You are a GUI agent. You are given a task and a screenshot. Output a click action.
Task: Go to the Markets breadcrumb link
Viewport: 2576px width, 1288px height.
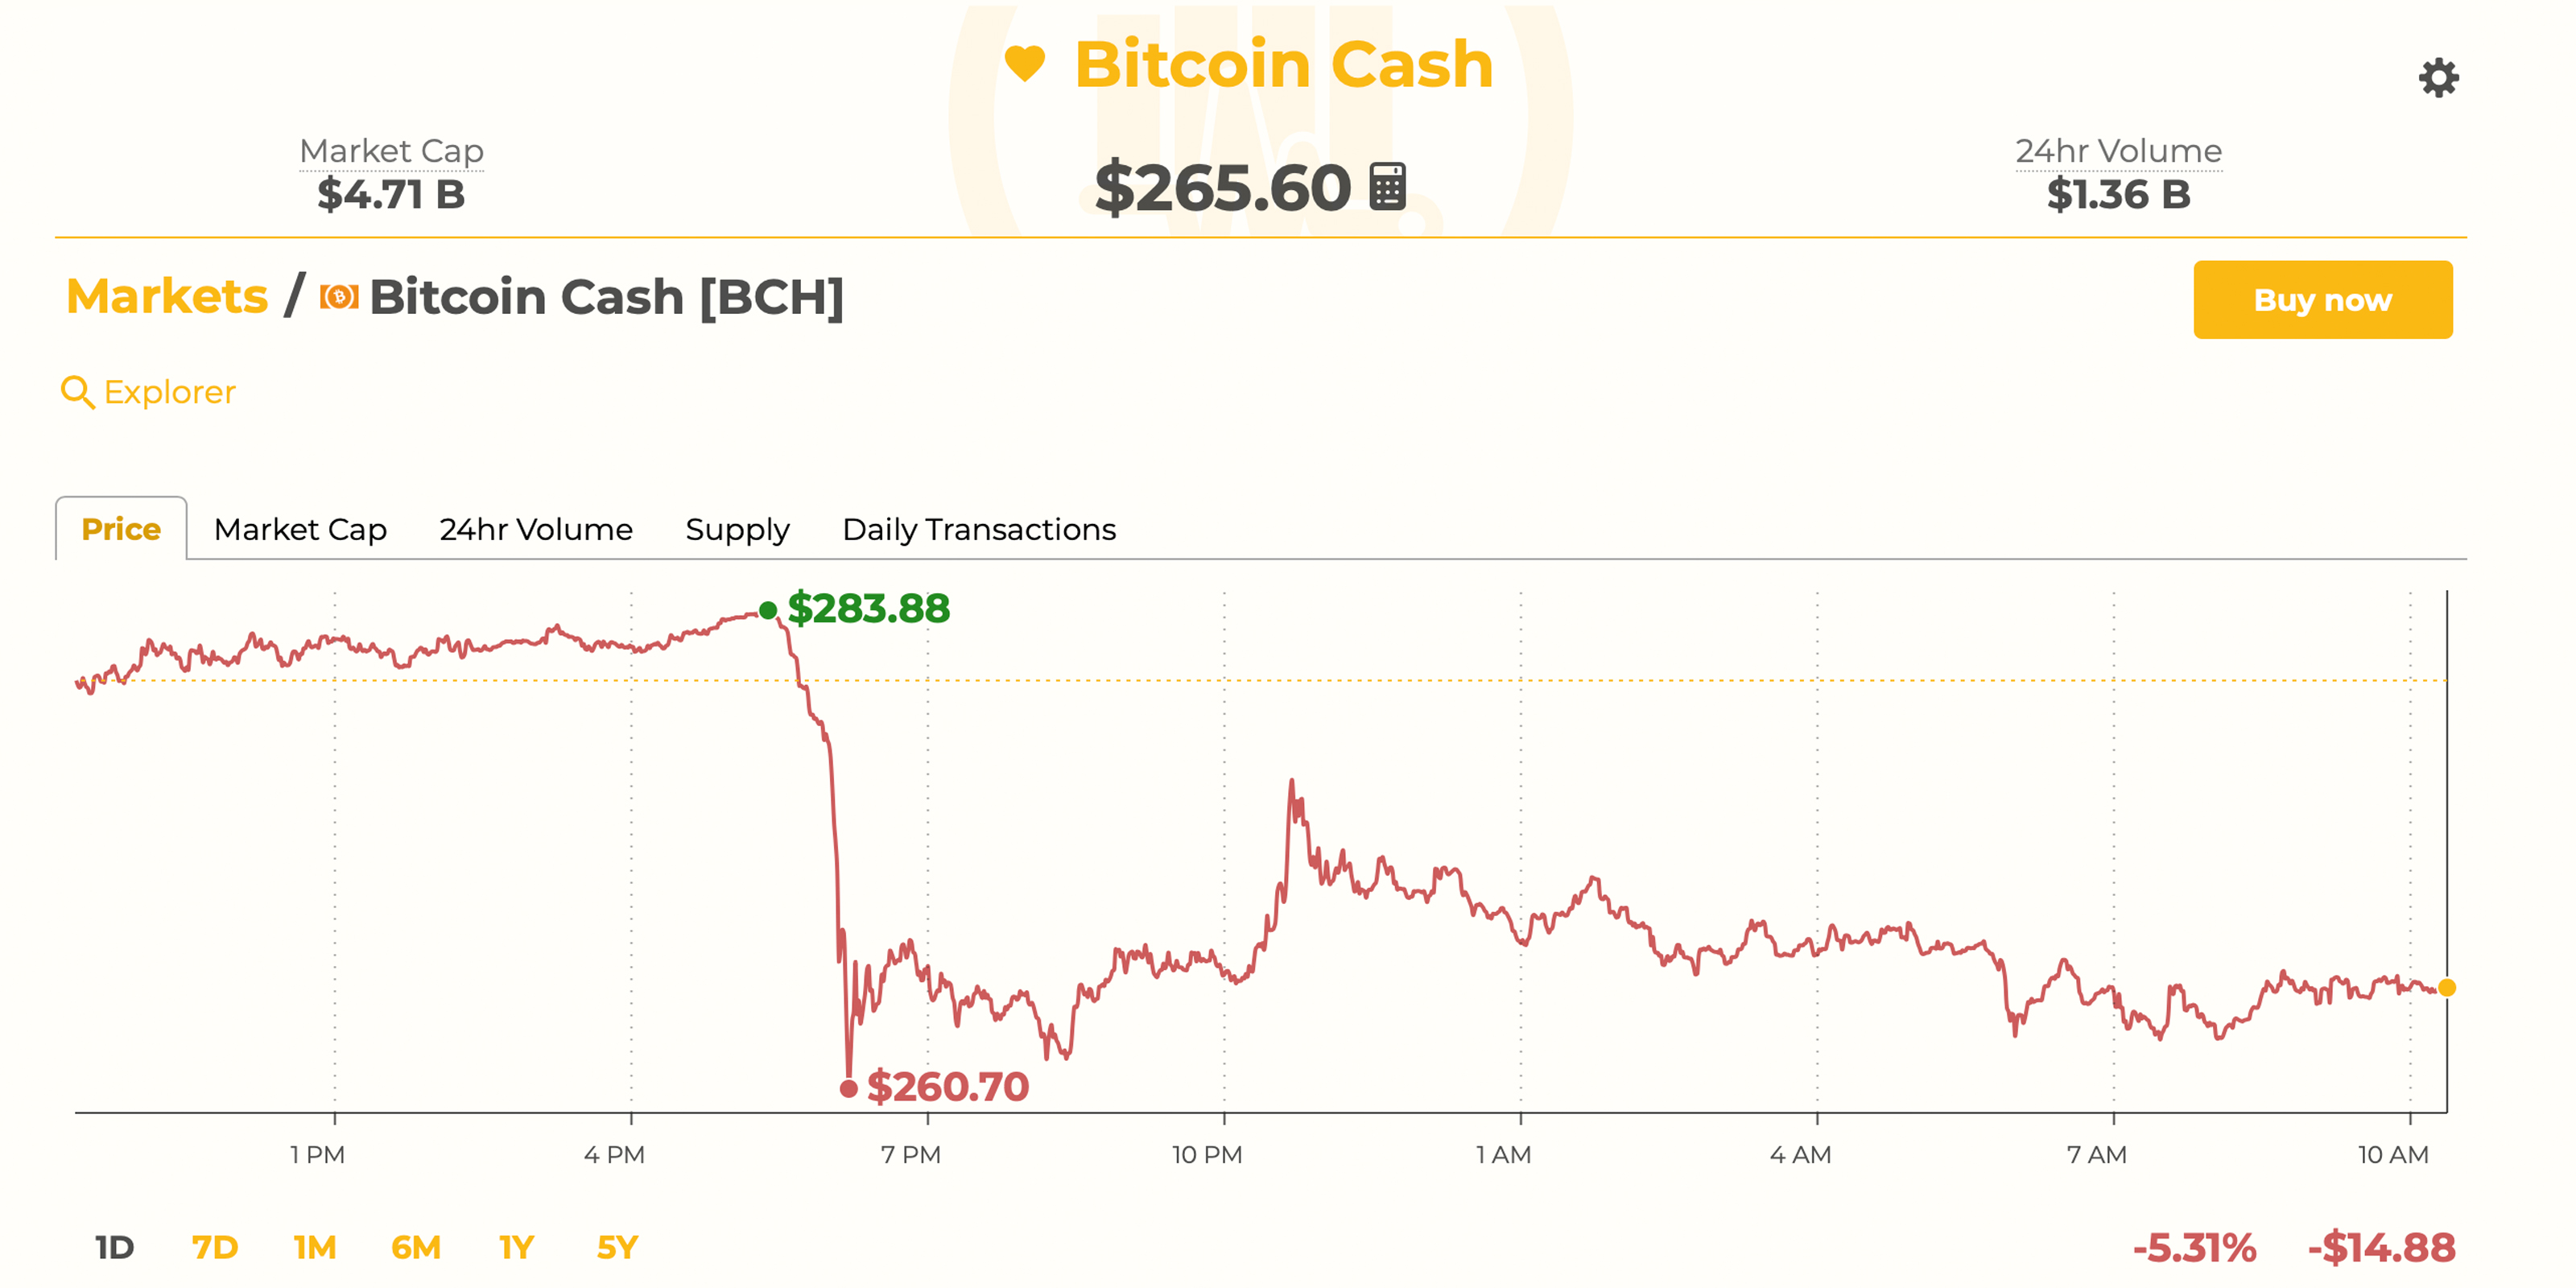[167, 297]
